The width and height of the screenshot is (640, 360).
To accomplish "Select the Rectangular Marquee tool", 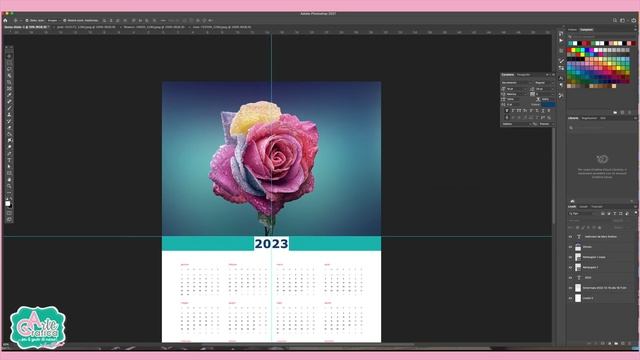I will click(x=9, y=63).
